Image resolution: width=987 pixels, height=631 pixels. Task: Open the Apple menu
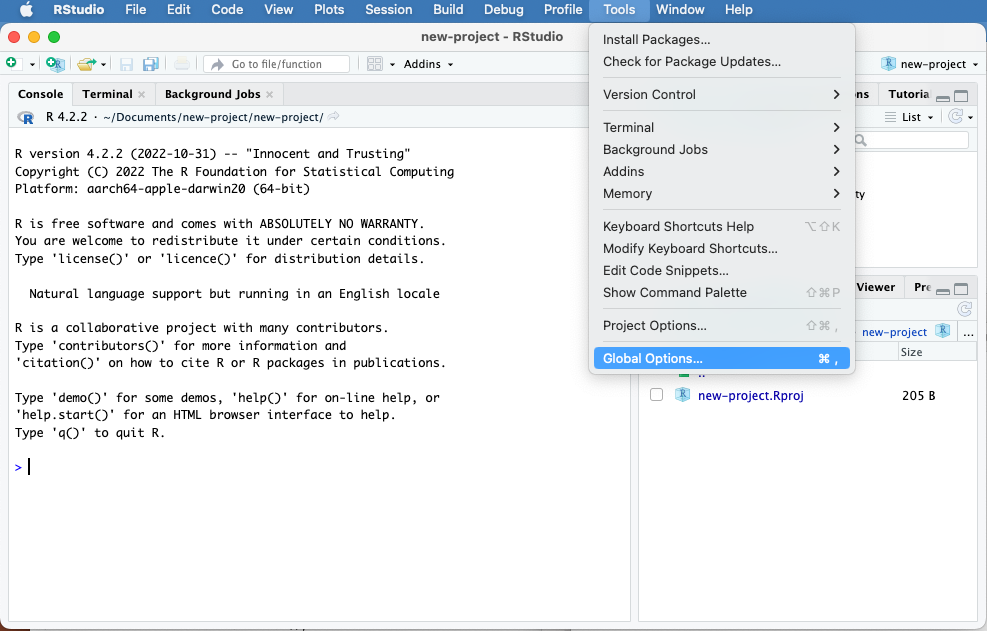click(x=26, y=9)
